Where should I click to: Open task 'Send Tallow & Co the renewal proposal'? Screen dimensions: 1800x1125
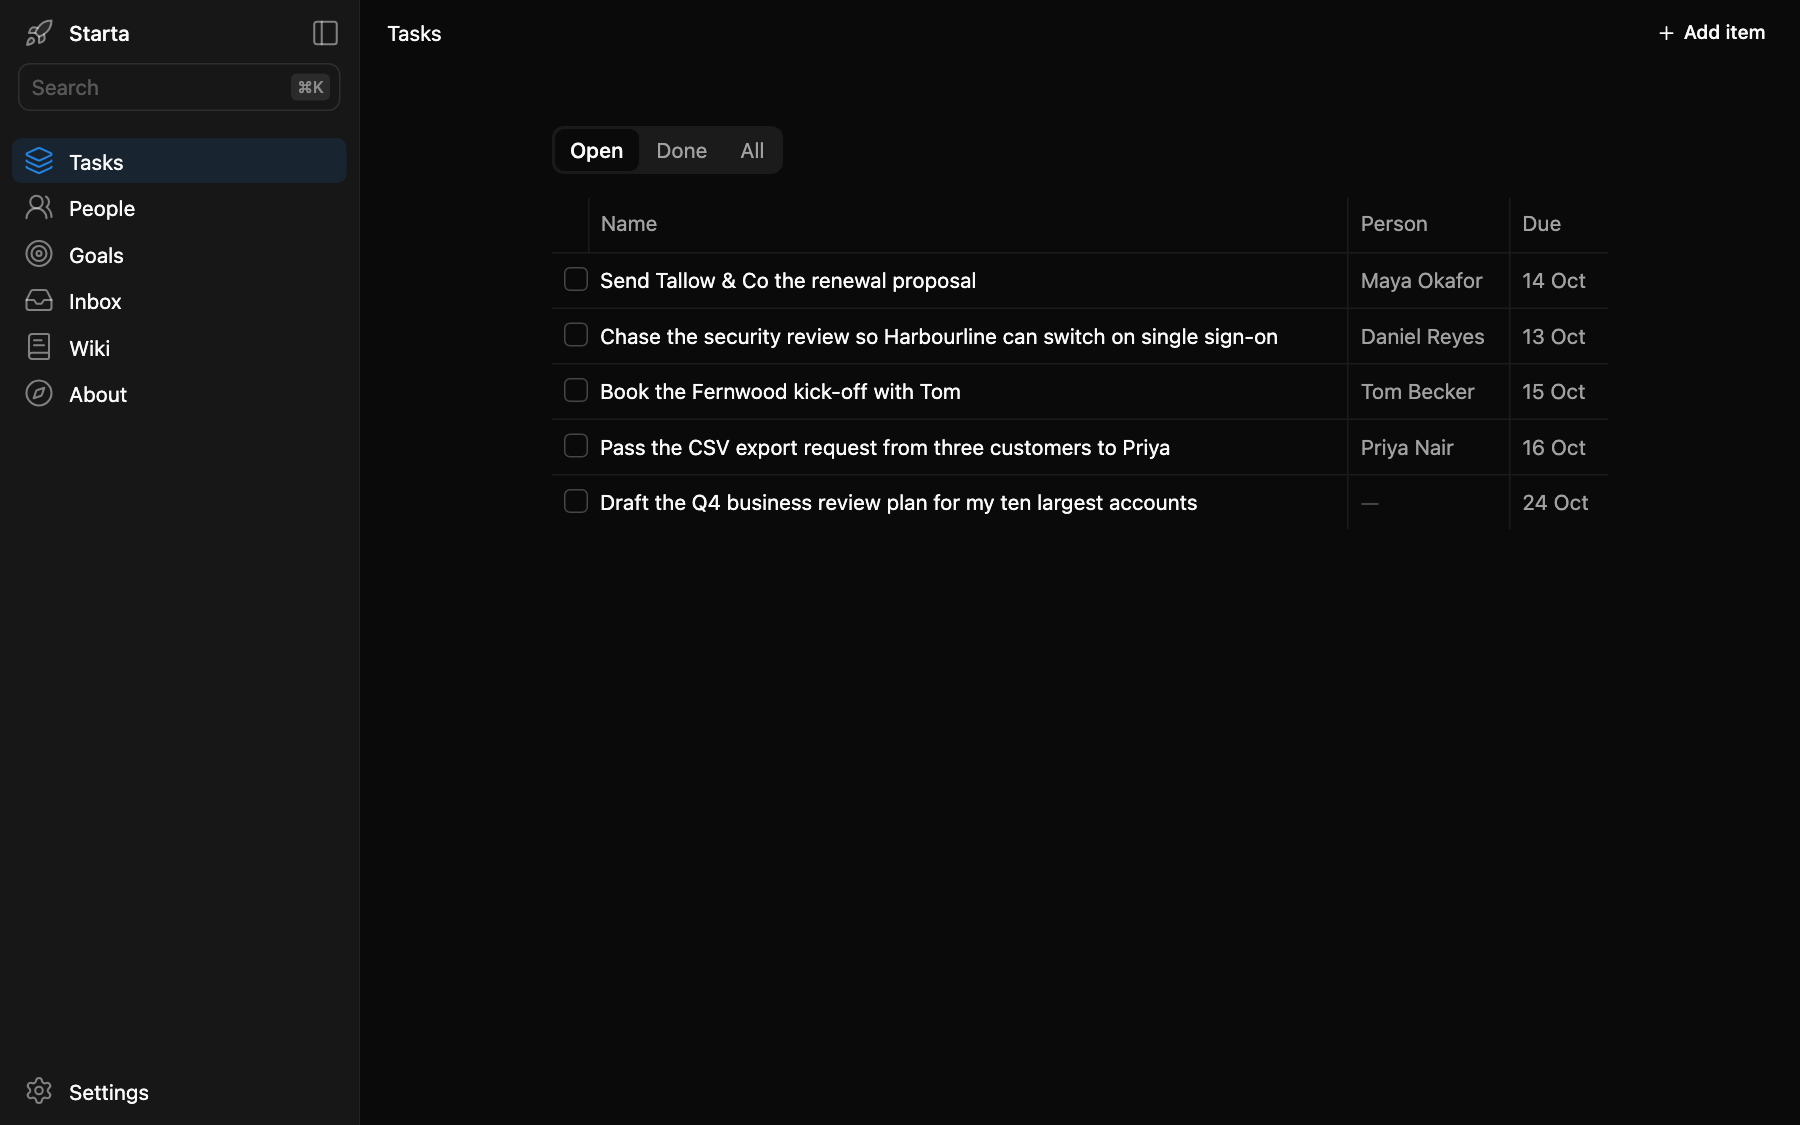click(788, 281)
